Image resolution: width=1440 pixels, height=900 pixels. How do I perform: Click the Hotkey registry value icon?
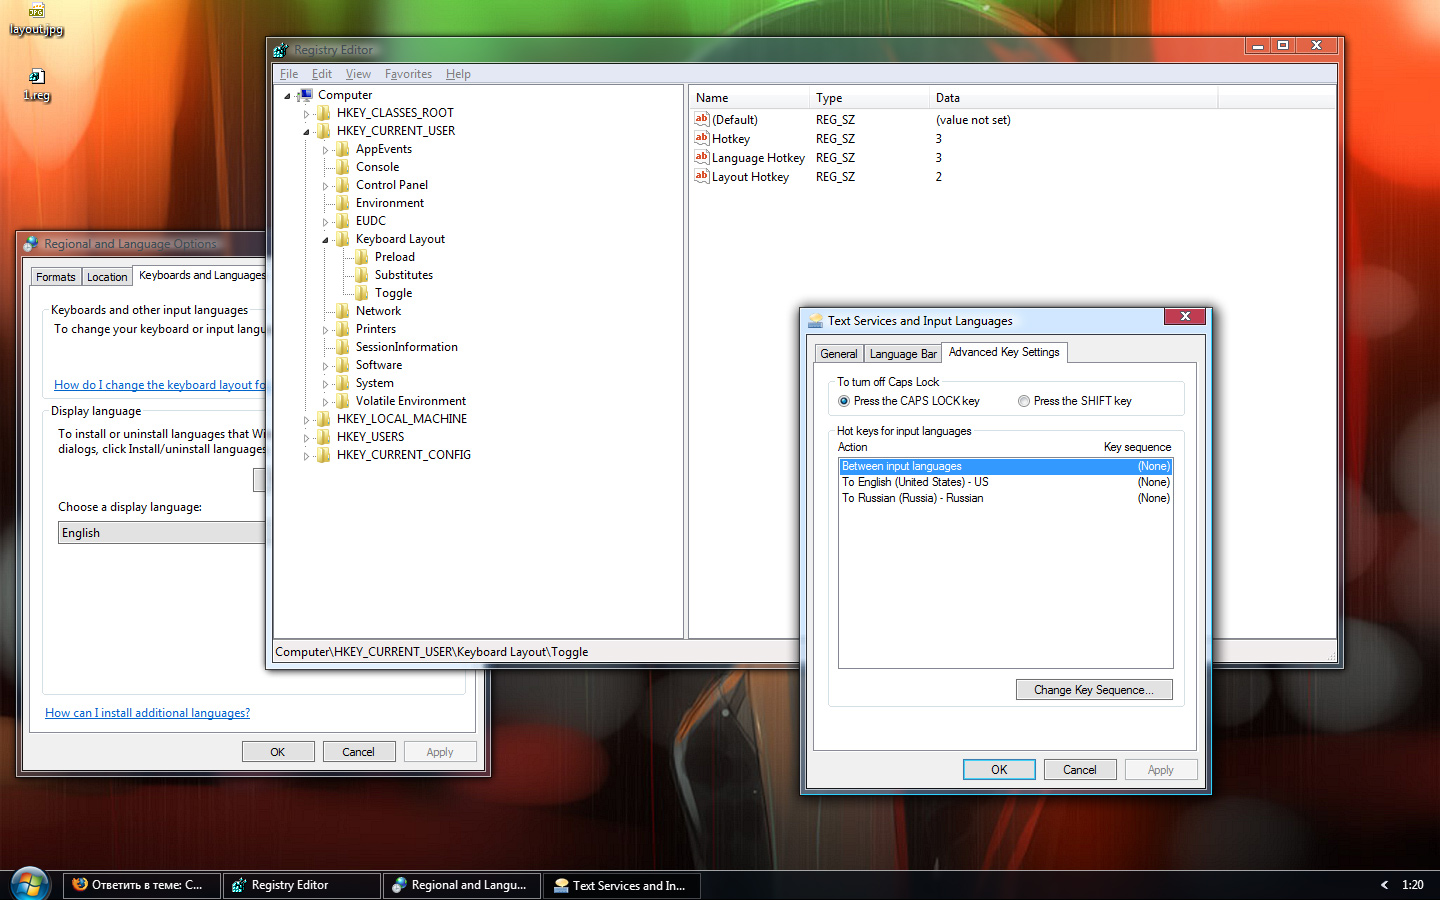coord(702,139)
